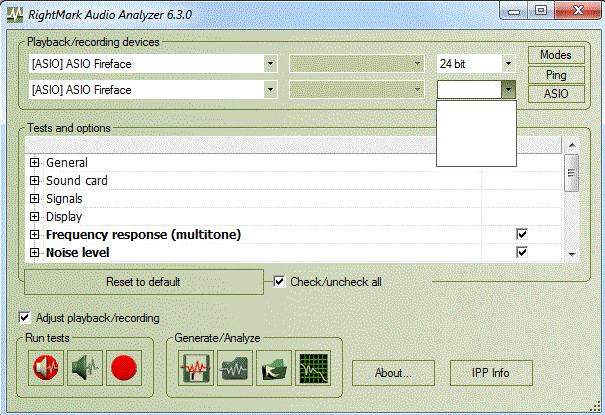Expand the Sound card tree node
The height and width of the screenshot is (415, 605).
[34, 181]
